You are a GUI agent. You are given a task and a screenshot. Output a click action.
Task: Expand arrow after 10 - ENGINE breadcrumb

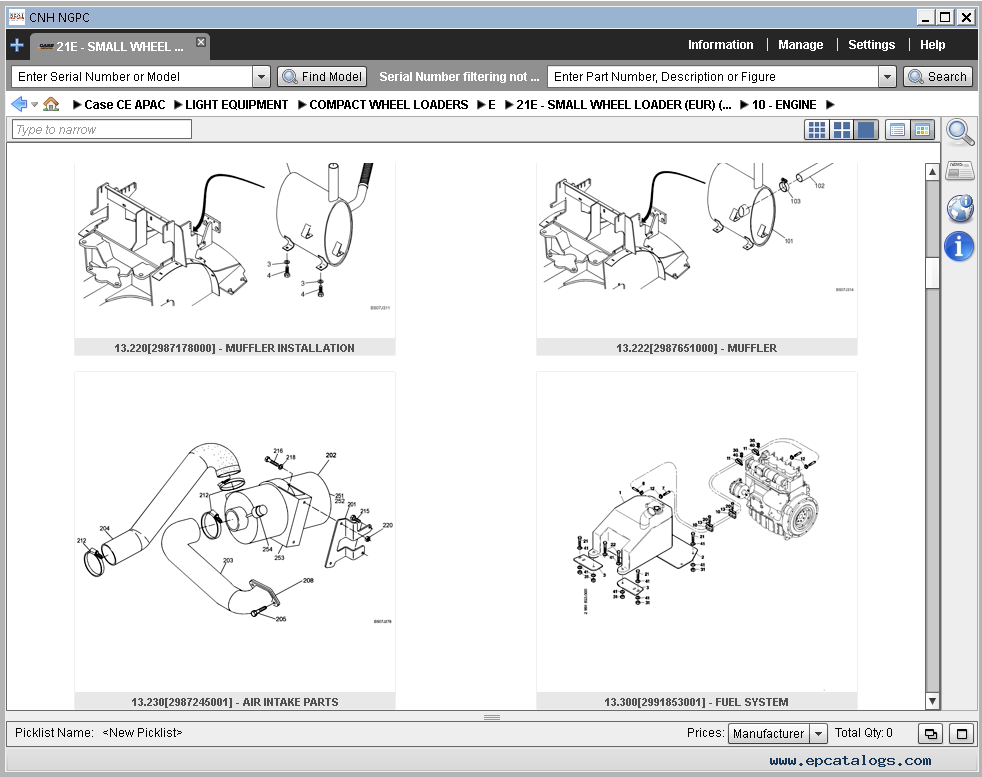coord(830,105)
